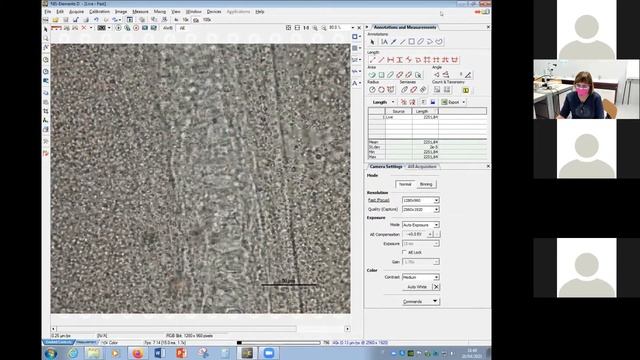
Task: Select the 100x objective button
Action: coord(207,20)
